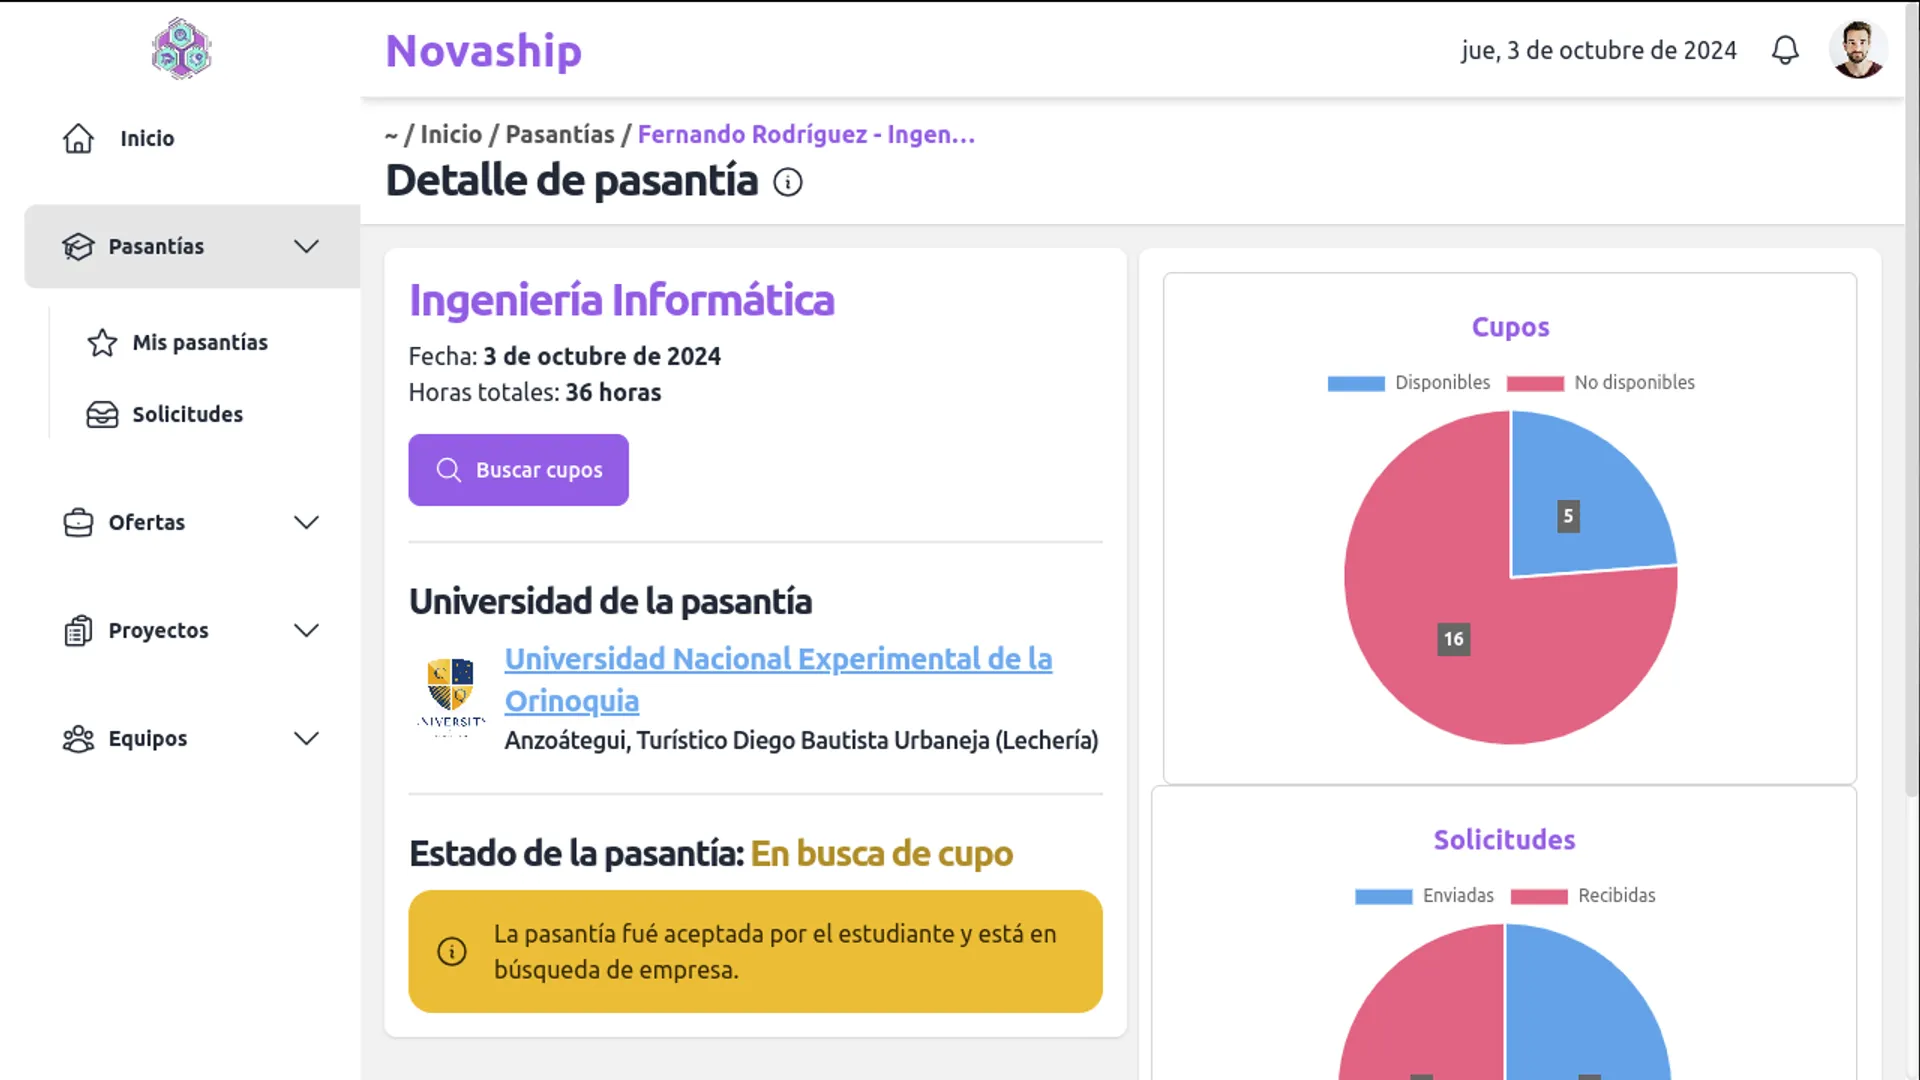The height and width of the screenshot is (1080, 1920).
Task: Click the Inicio home icon
Action: pos(78,138)
